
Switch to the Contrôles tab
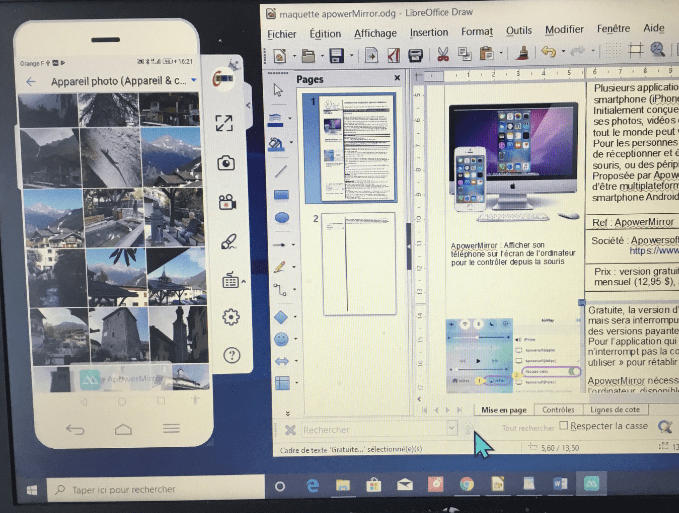(557, 409)
